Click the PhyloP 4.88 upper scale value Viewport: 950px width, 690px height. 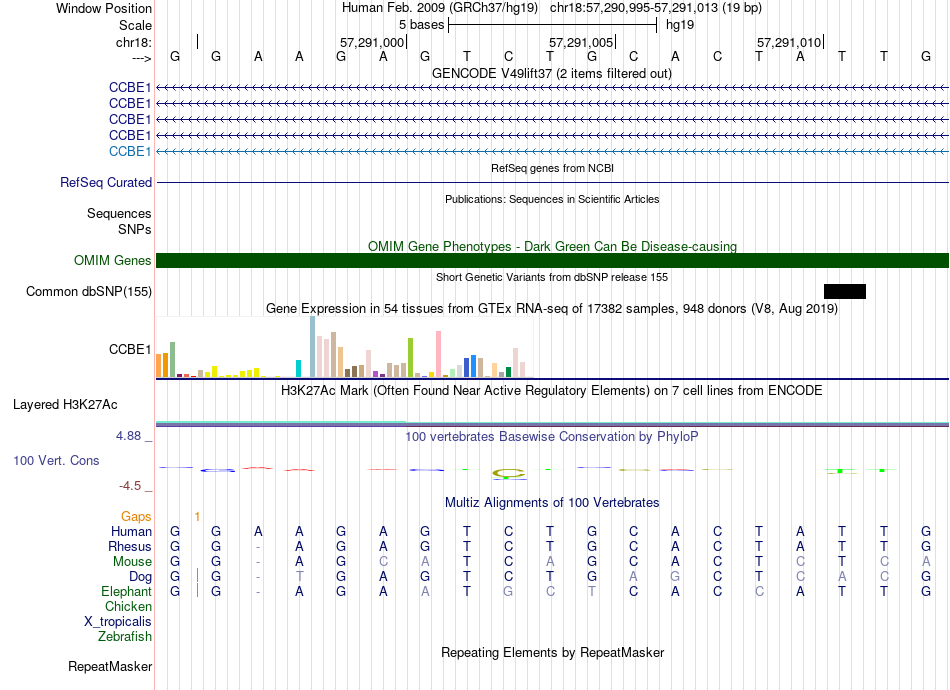pyautogui.click(x=128, y=436)
